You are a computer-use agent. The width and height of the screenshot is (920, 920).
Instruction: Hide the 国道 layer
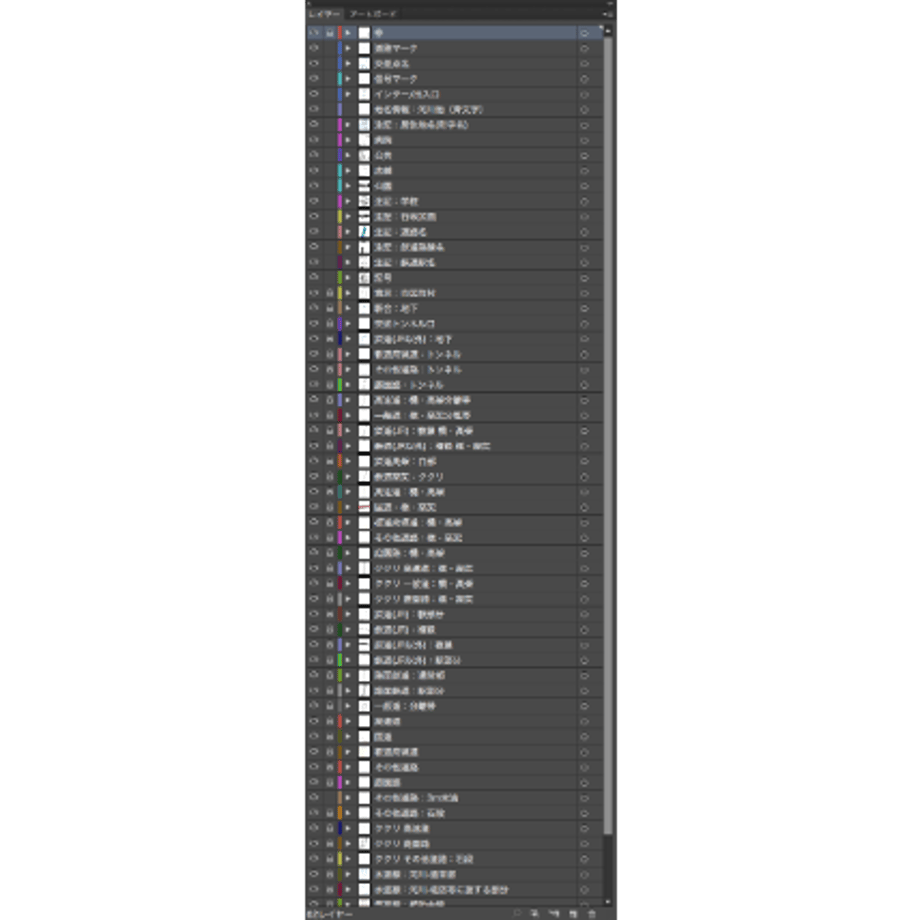314,737
